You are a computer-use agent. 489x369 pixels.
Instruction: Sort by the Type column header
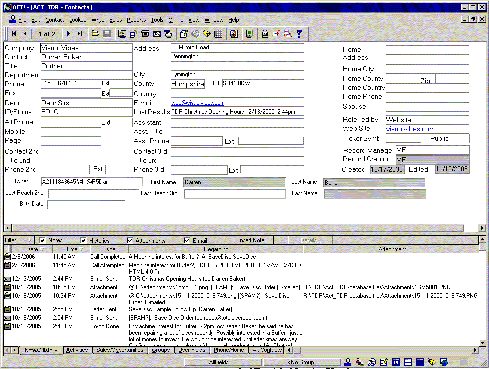coord(110,249)
